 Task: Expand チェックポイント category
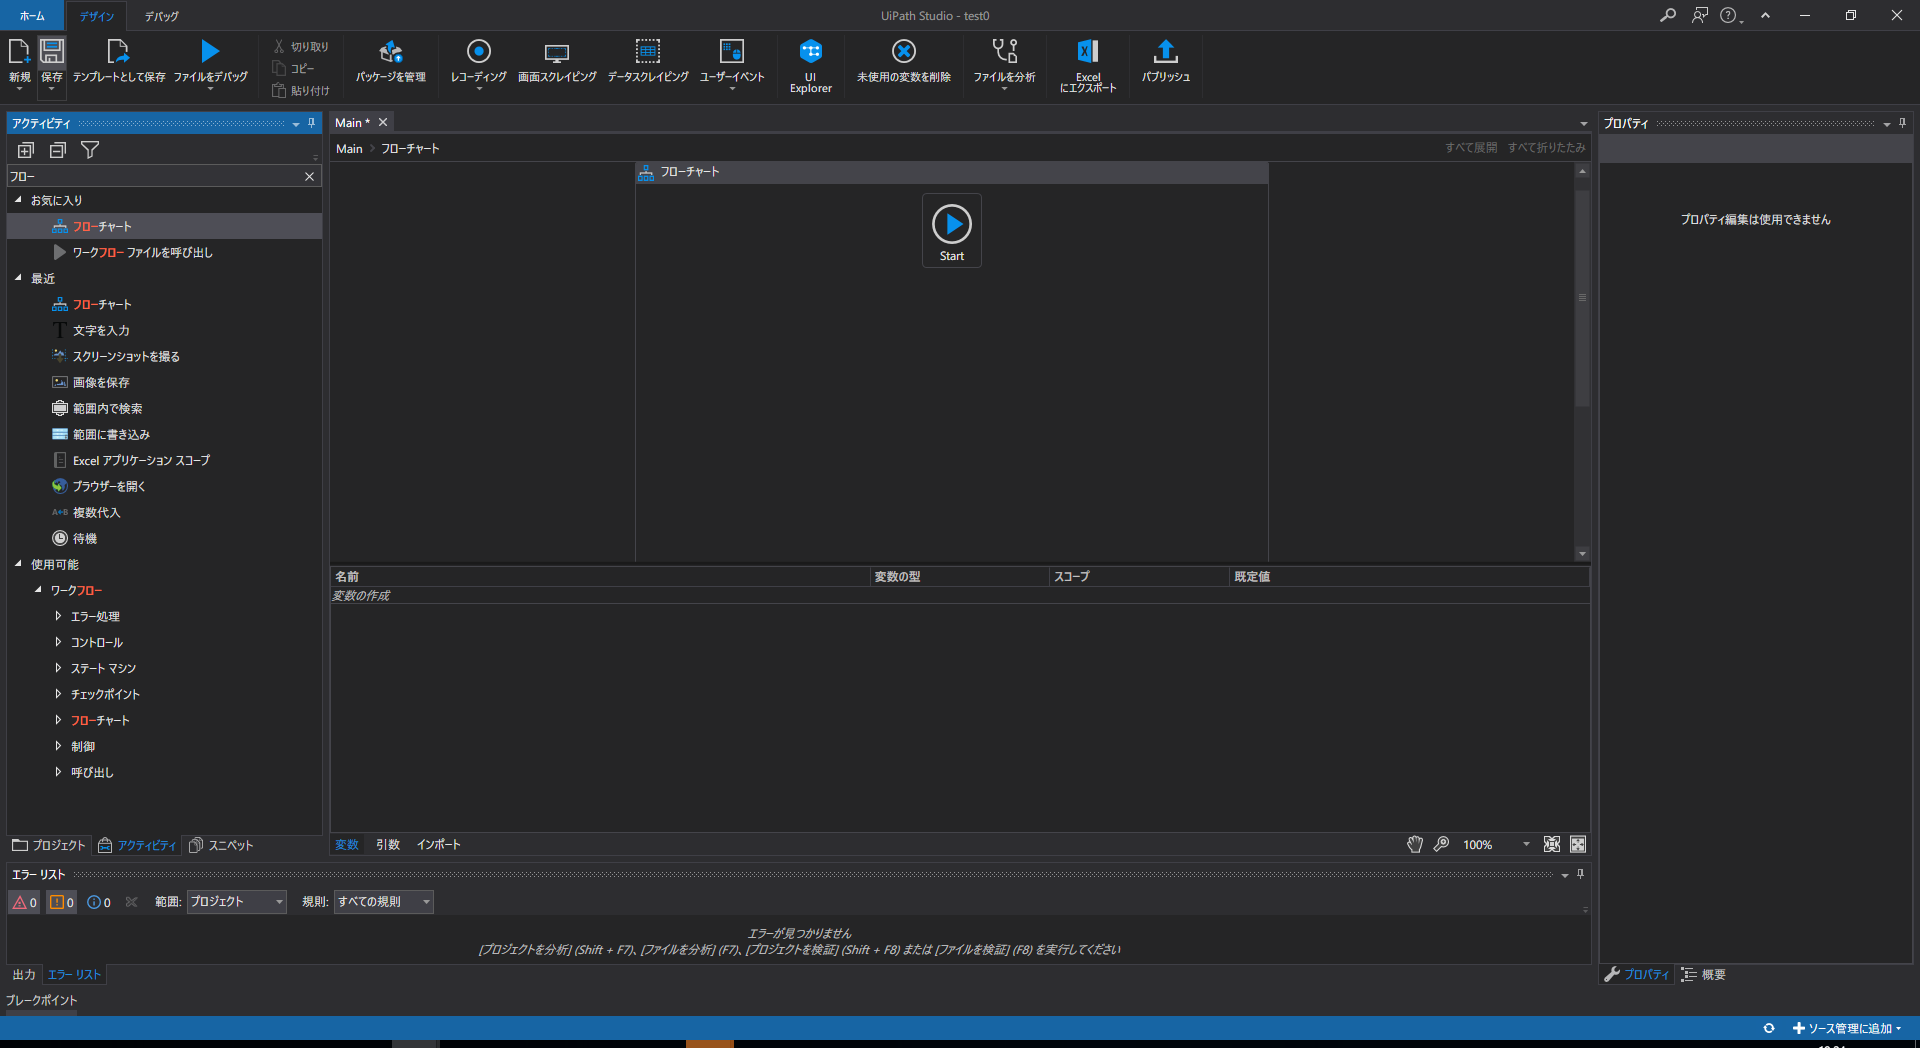click(x=58, y=695)
